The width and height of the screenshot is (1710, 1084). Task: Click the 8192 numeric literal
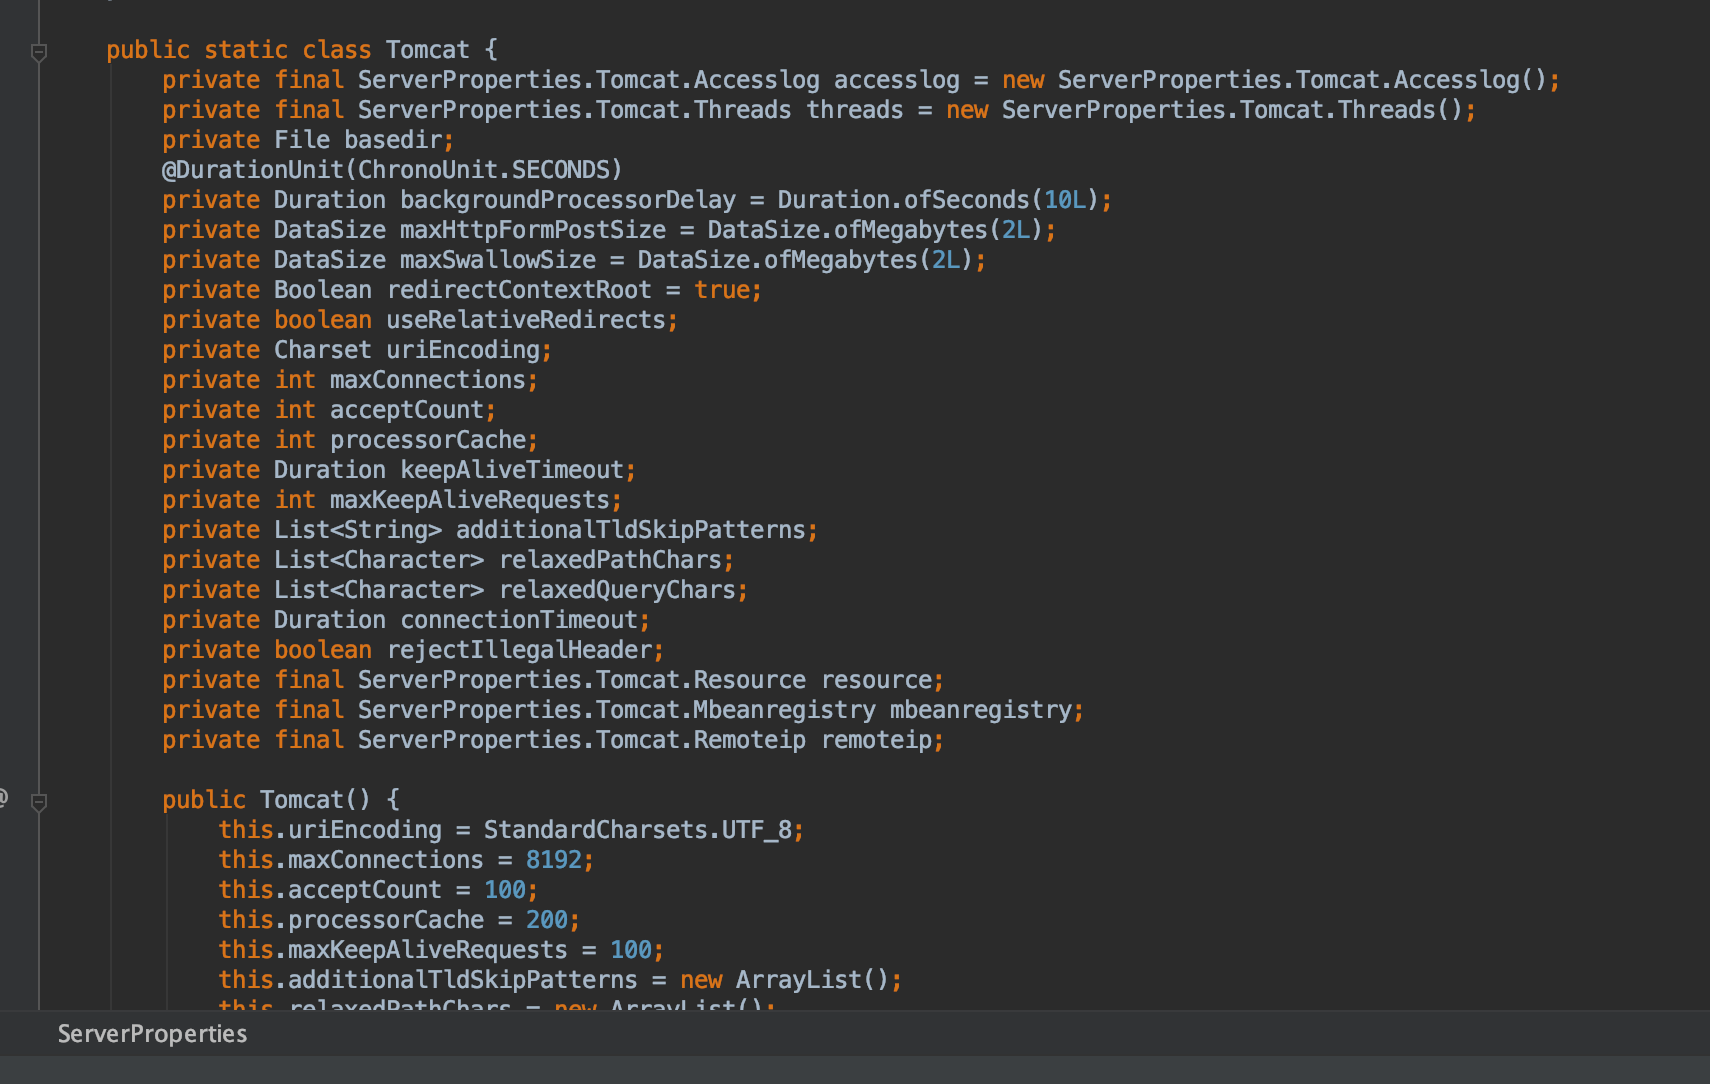click(x=554, y=860)
